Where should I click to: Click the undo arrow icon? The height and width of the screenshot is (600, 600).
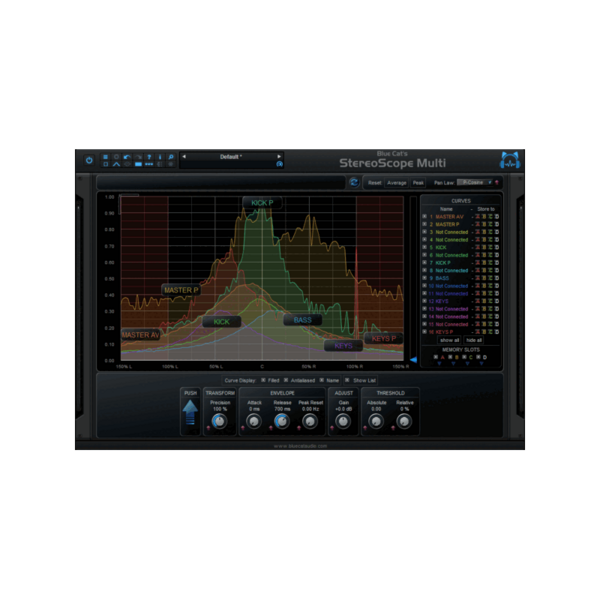[127, 157]
